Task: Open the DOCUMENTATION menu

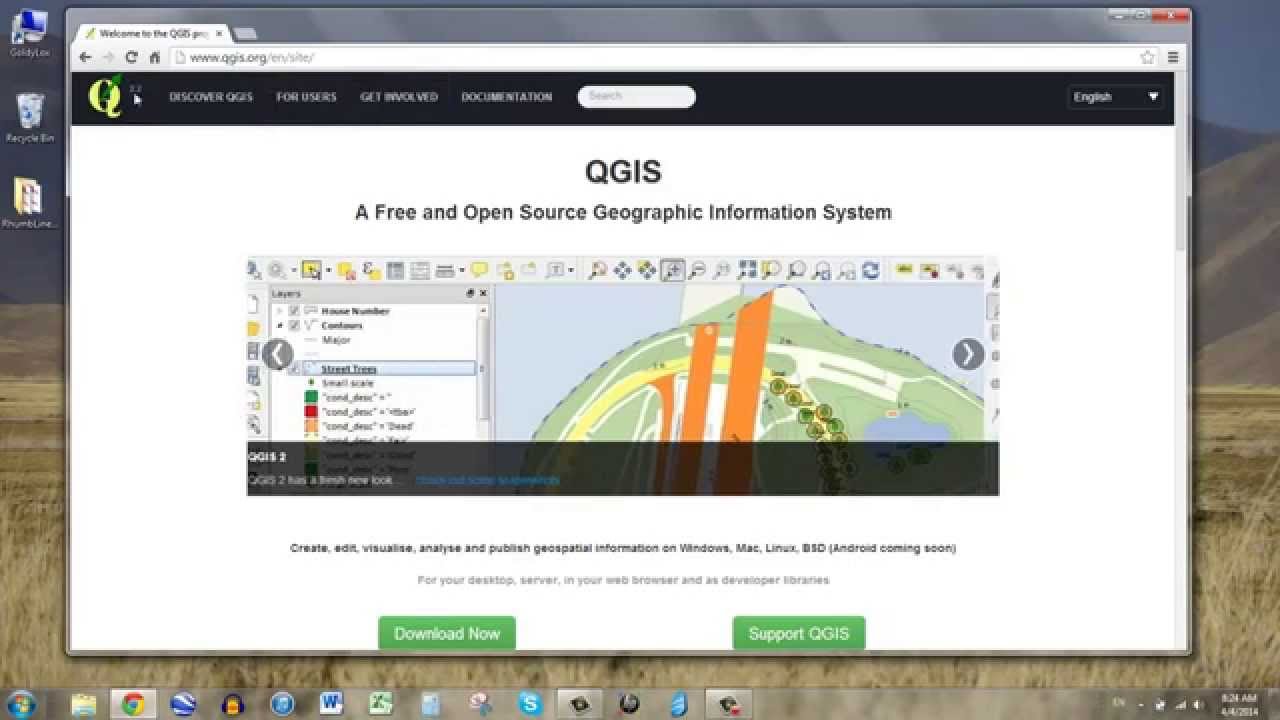Action: [x=506, y=97]
